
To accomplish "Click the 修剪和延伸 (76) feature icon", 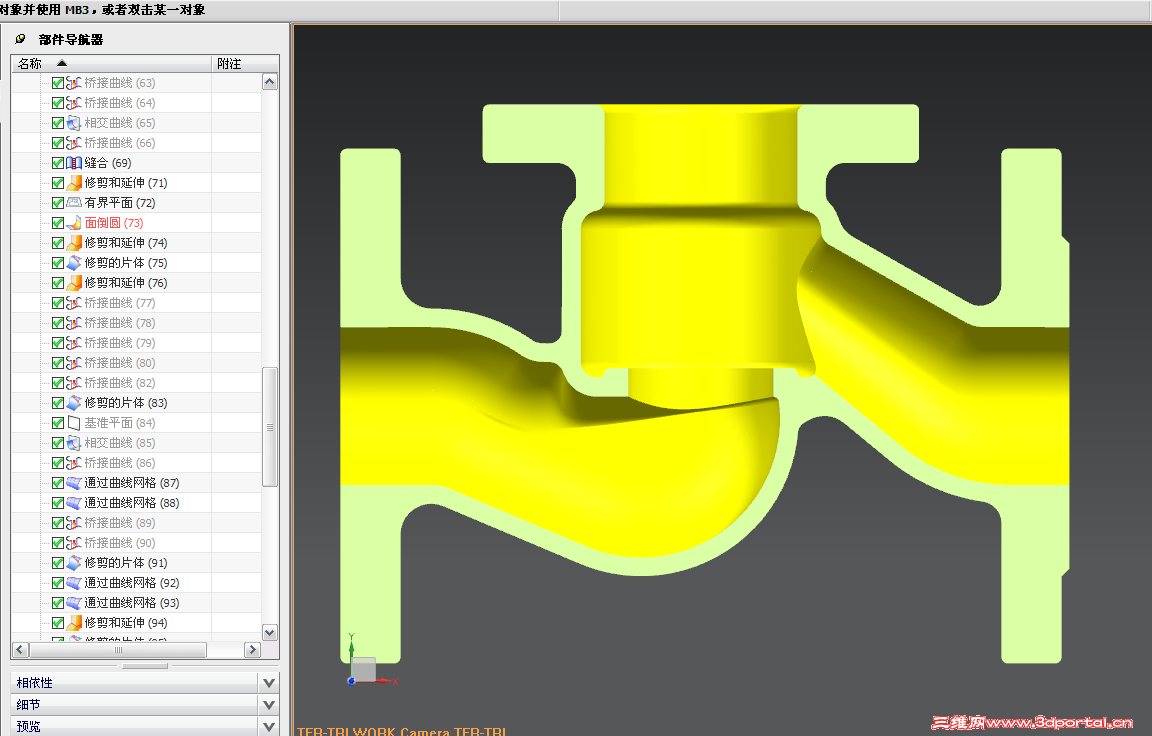I will (x=74, y=283).
